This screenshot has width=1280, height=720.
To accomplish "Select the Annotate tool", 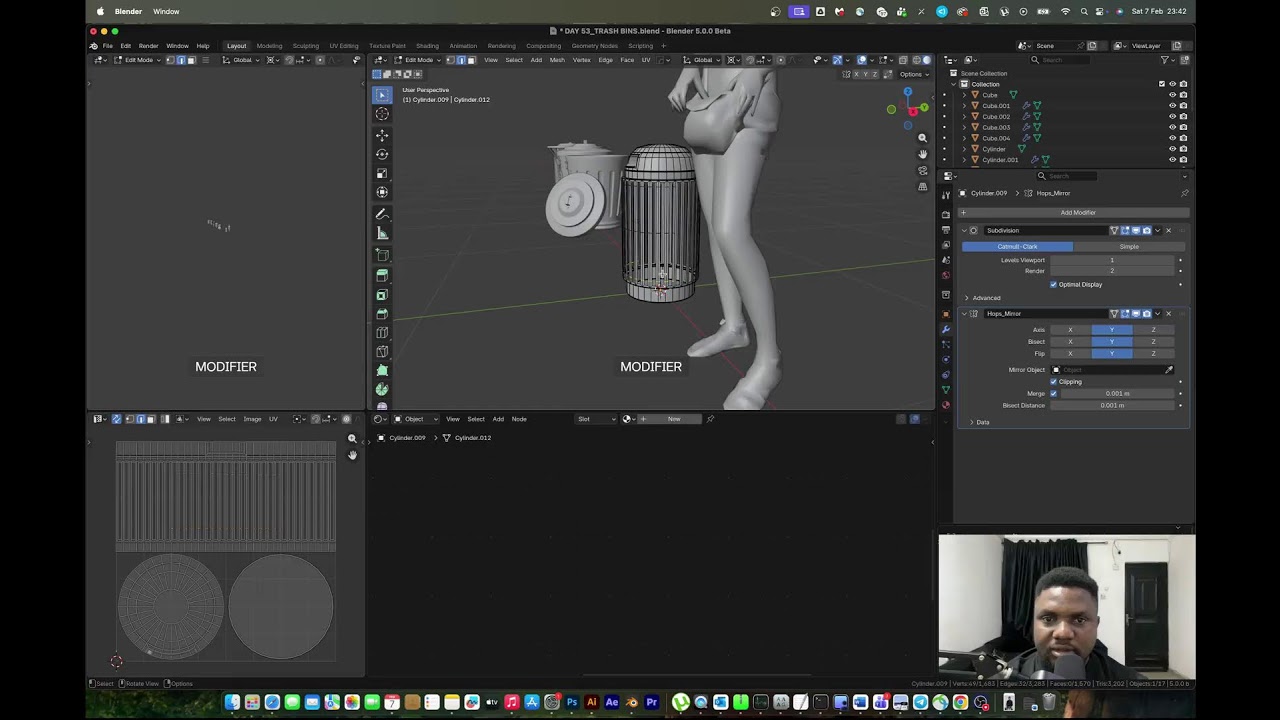I will pyautogui.click(x=382, y=214).
